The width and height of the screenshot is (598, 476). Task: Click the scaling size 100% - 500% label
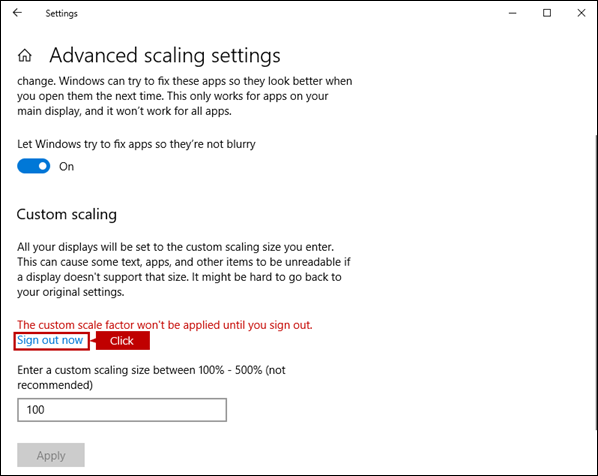tap(151, 377)
